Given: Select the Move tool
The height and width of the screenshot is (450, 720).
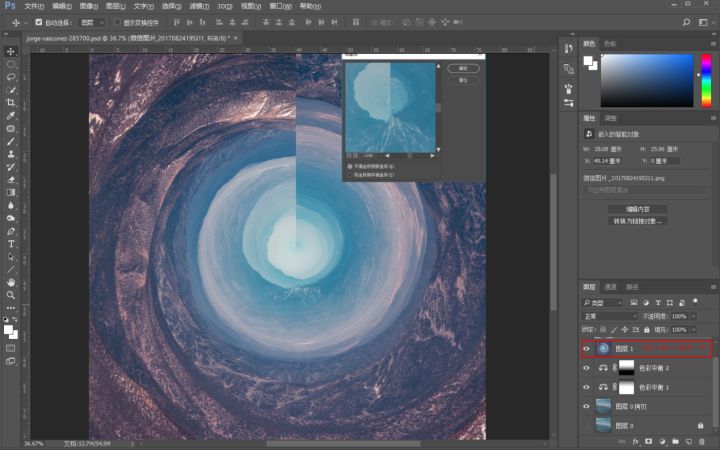Looking at the screenshot, I should click(11, 51).
